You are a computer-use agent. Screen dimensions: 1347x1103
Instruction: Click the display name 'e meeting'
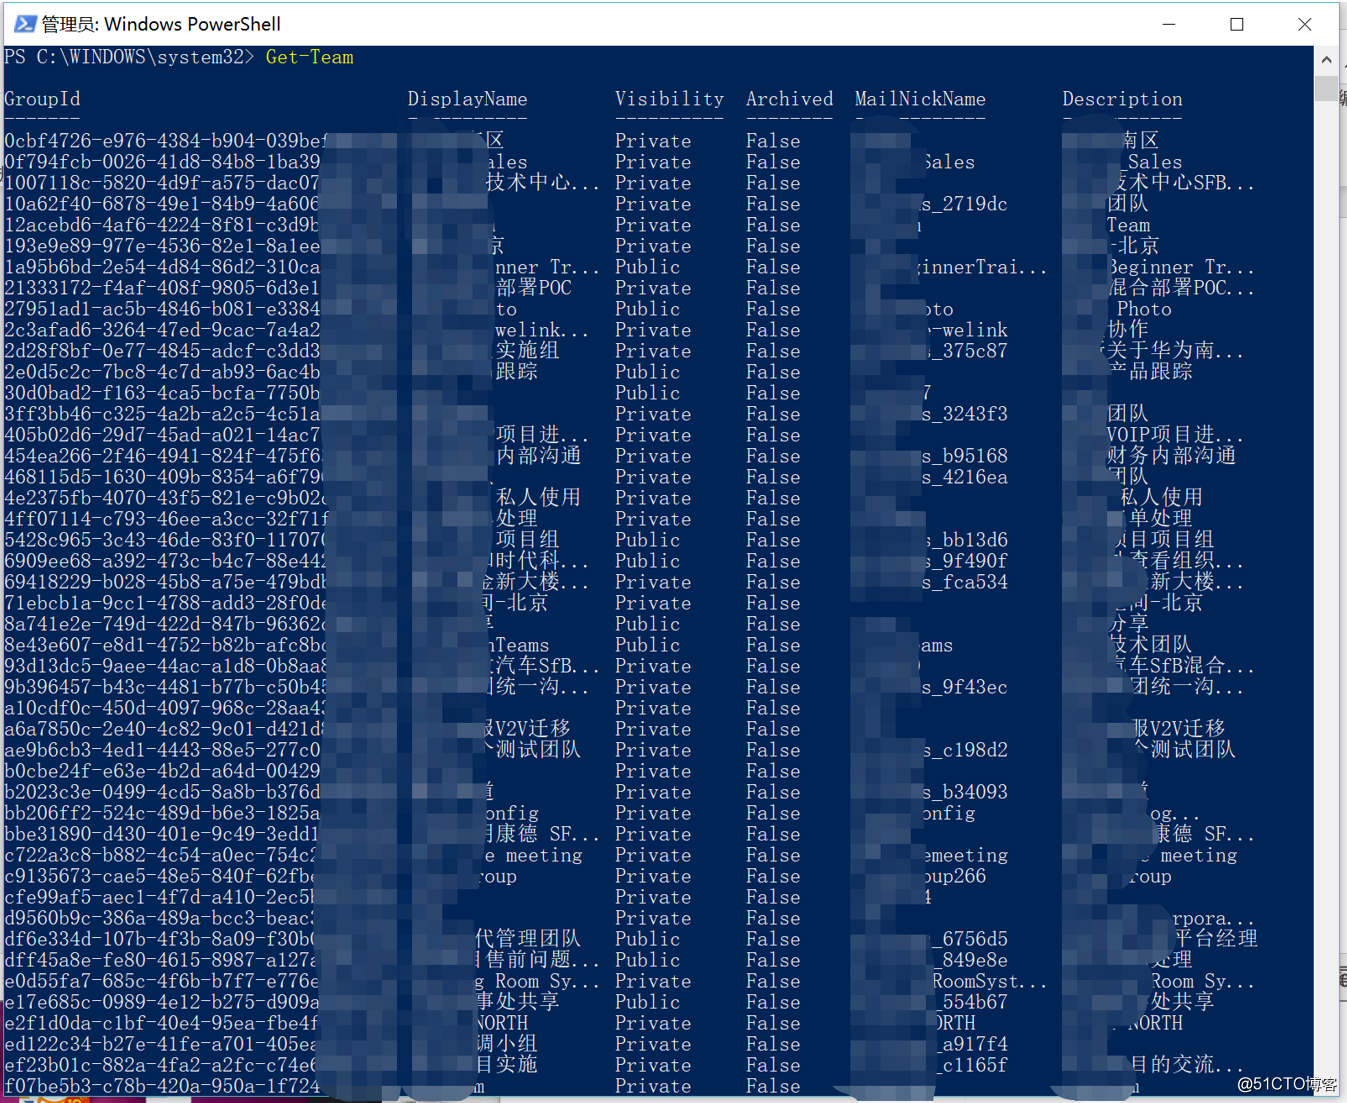pyautogui.click(x=533, y=855)
